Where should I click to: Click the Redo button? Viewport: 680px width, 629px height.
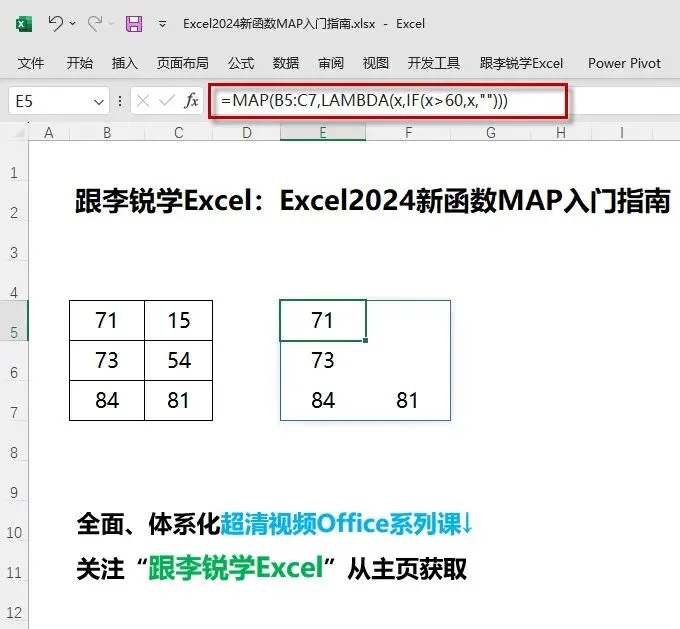95,23
